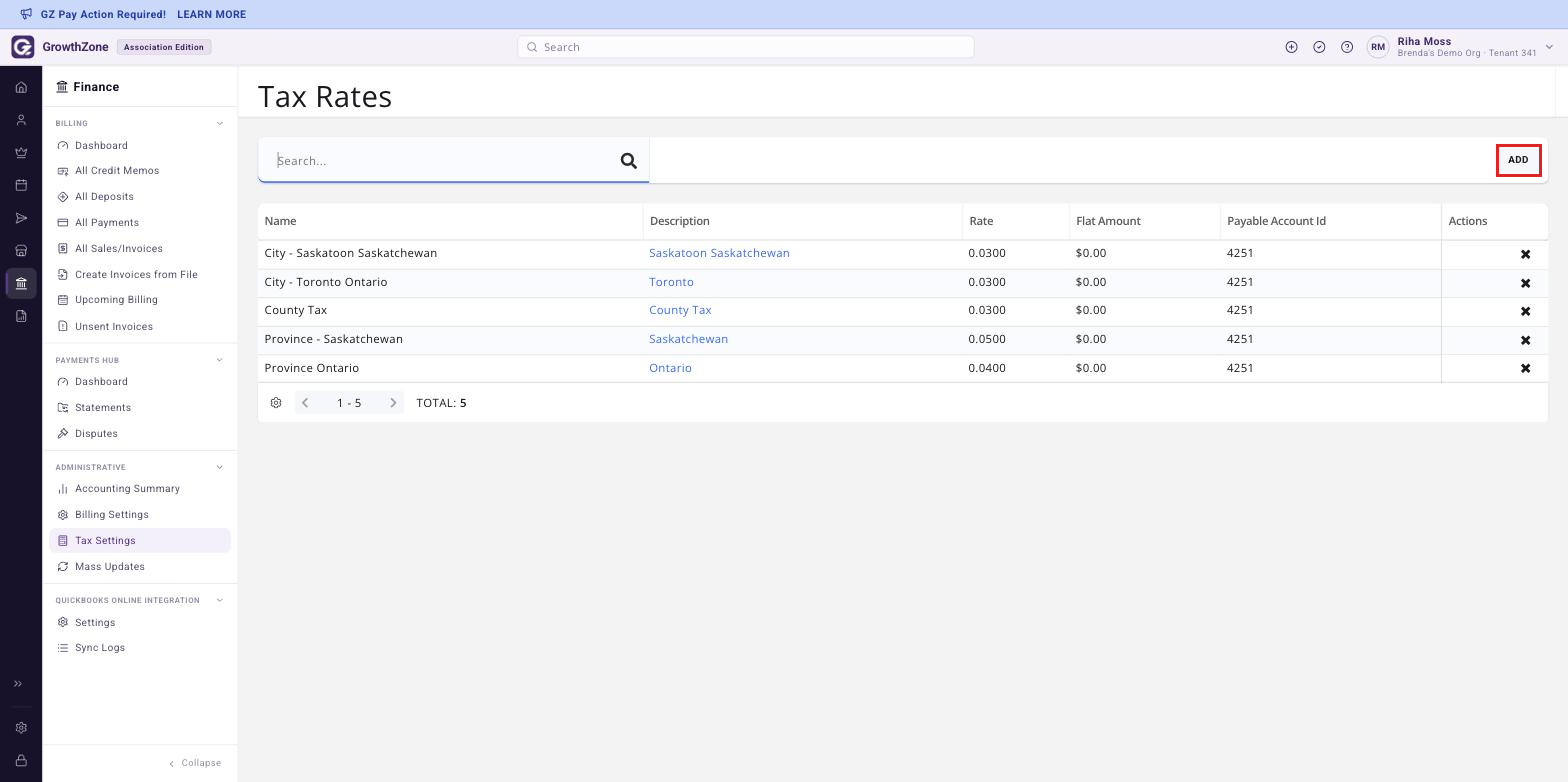Click LEARN MORE in the banner
This screenshot has width=1568, height=782.
point(211,15)
